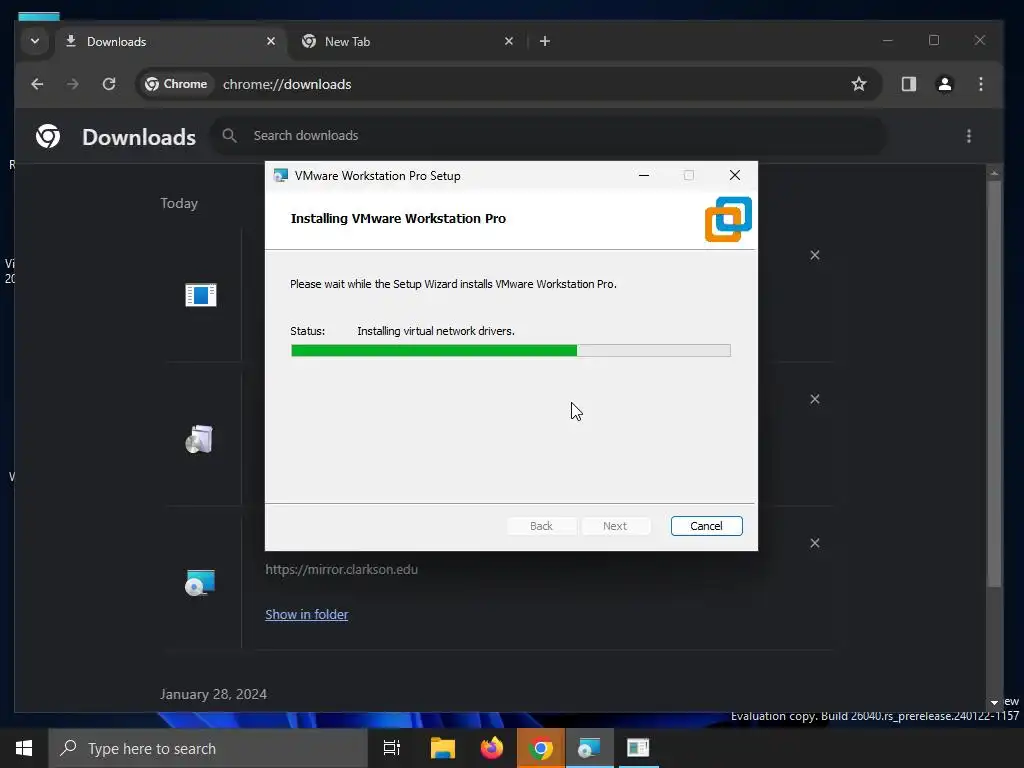Remove the second download entry from list

click(814, 399)
